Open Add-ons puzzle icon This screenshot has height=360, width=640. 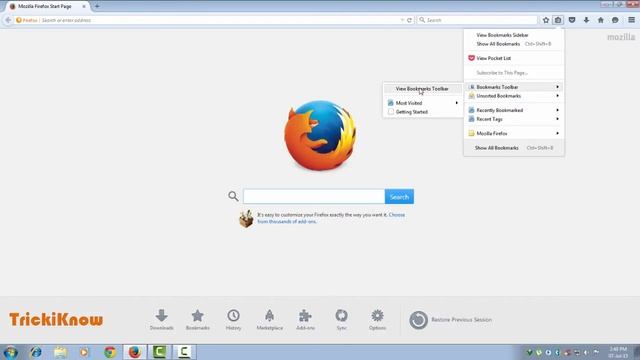305,319
